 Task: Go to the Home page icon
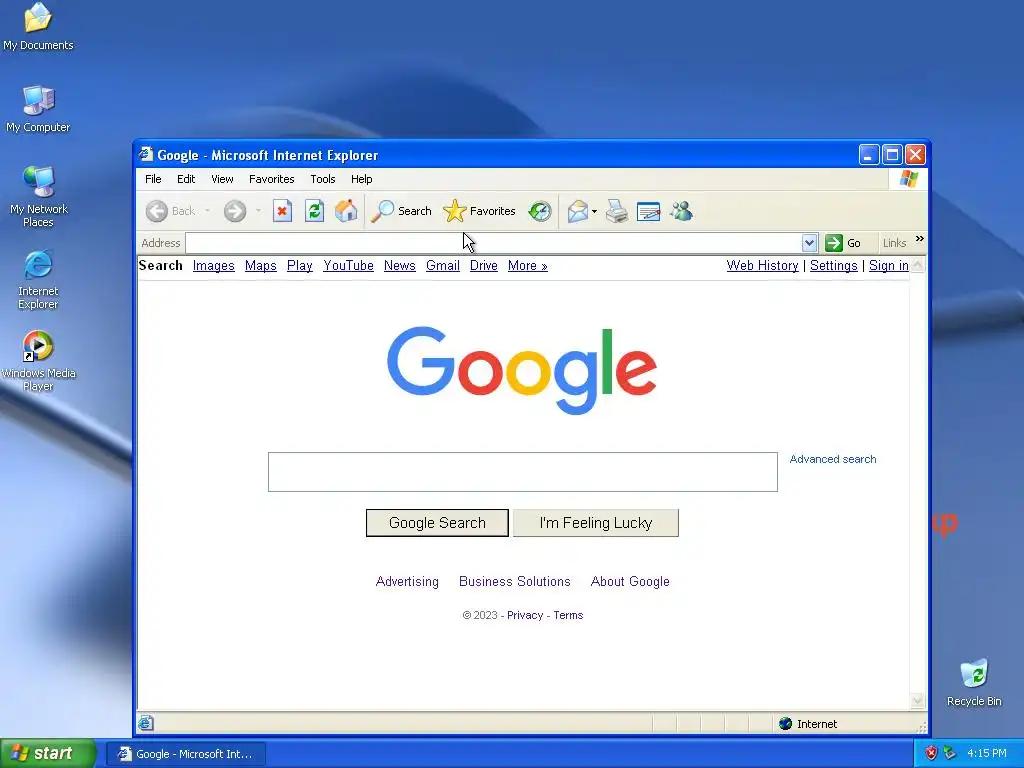tap(346, 211)
